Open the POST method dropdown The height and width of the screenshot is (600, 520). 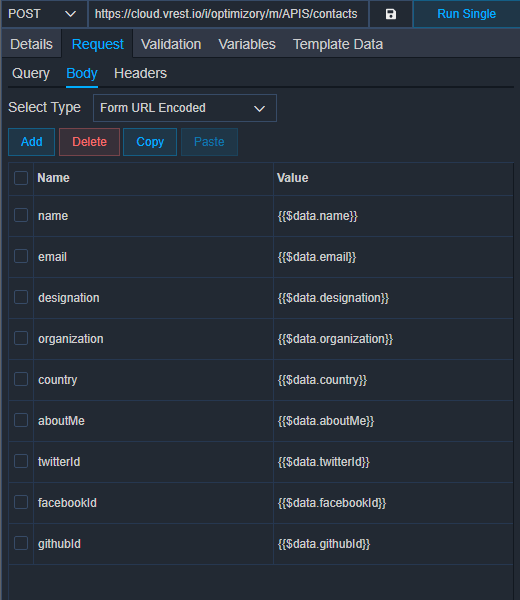[44, 14]
